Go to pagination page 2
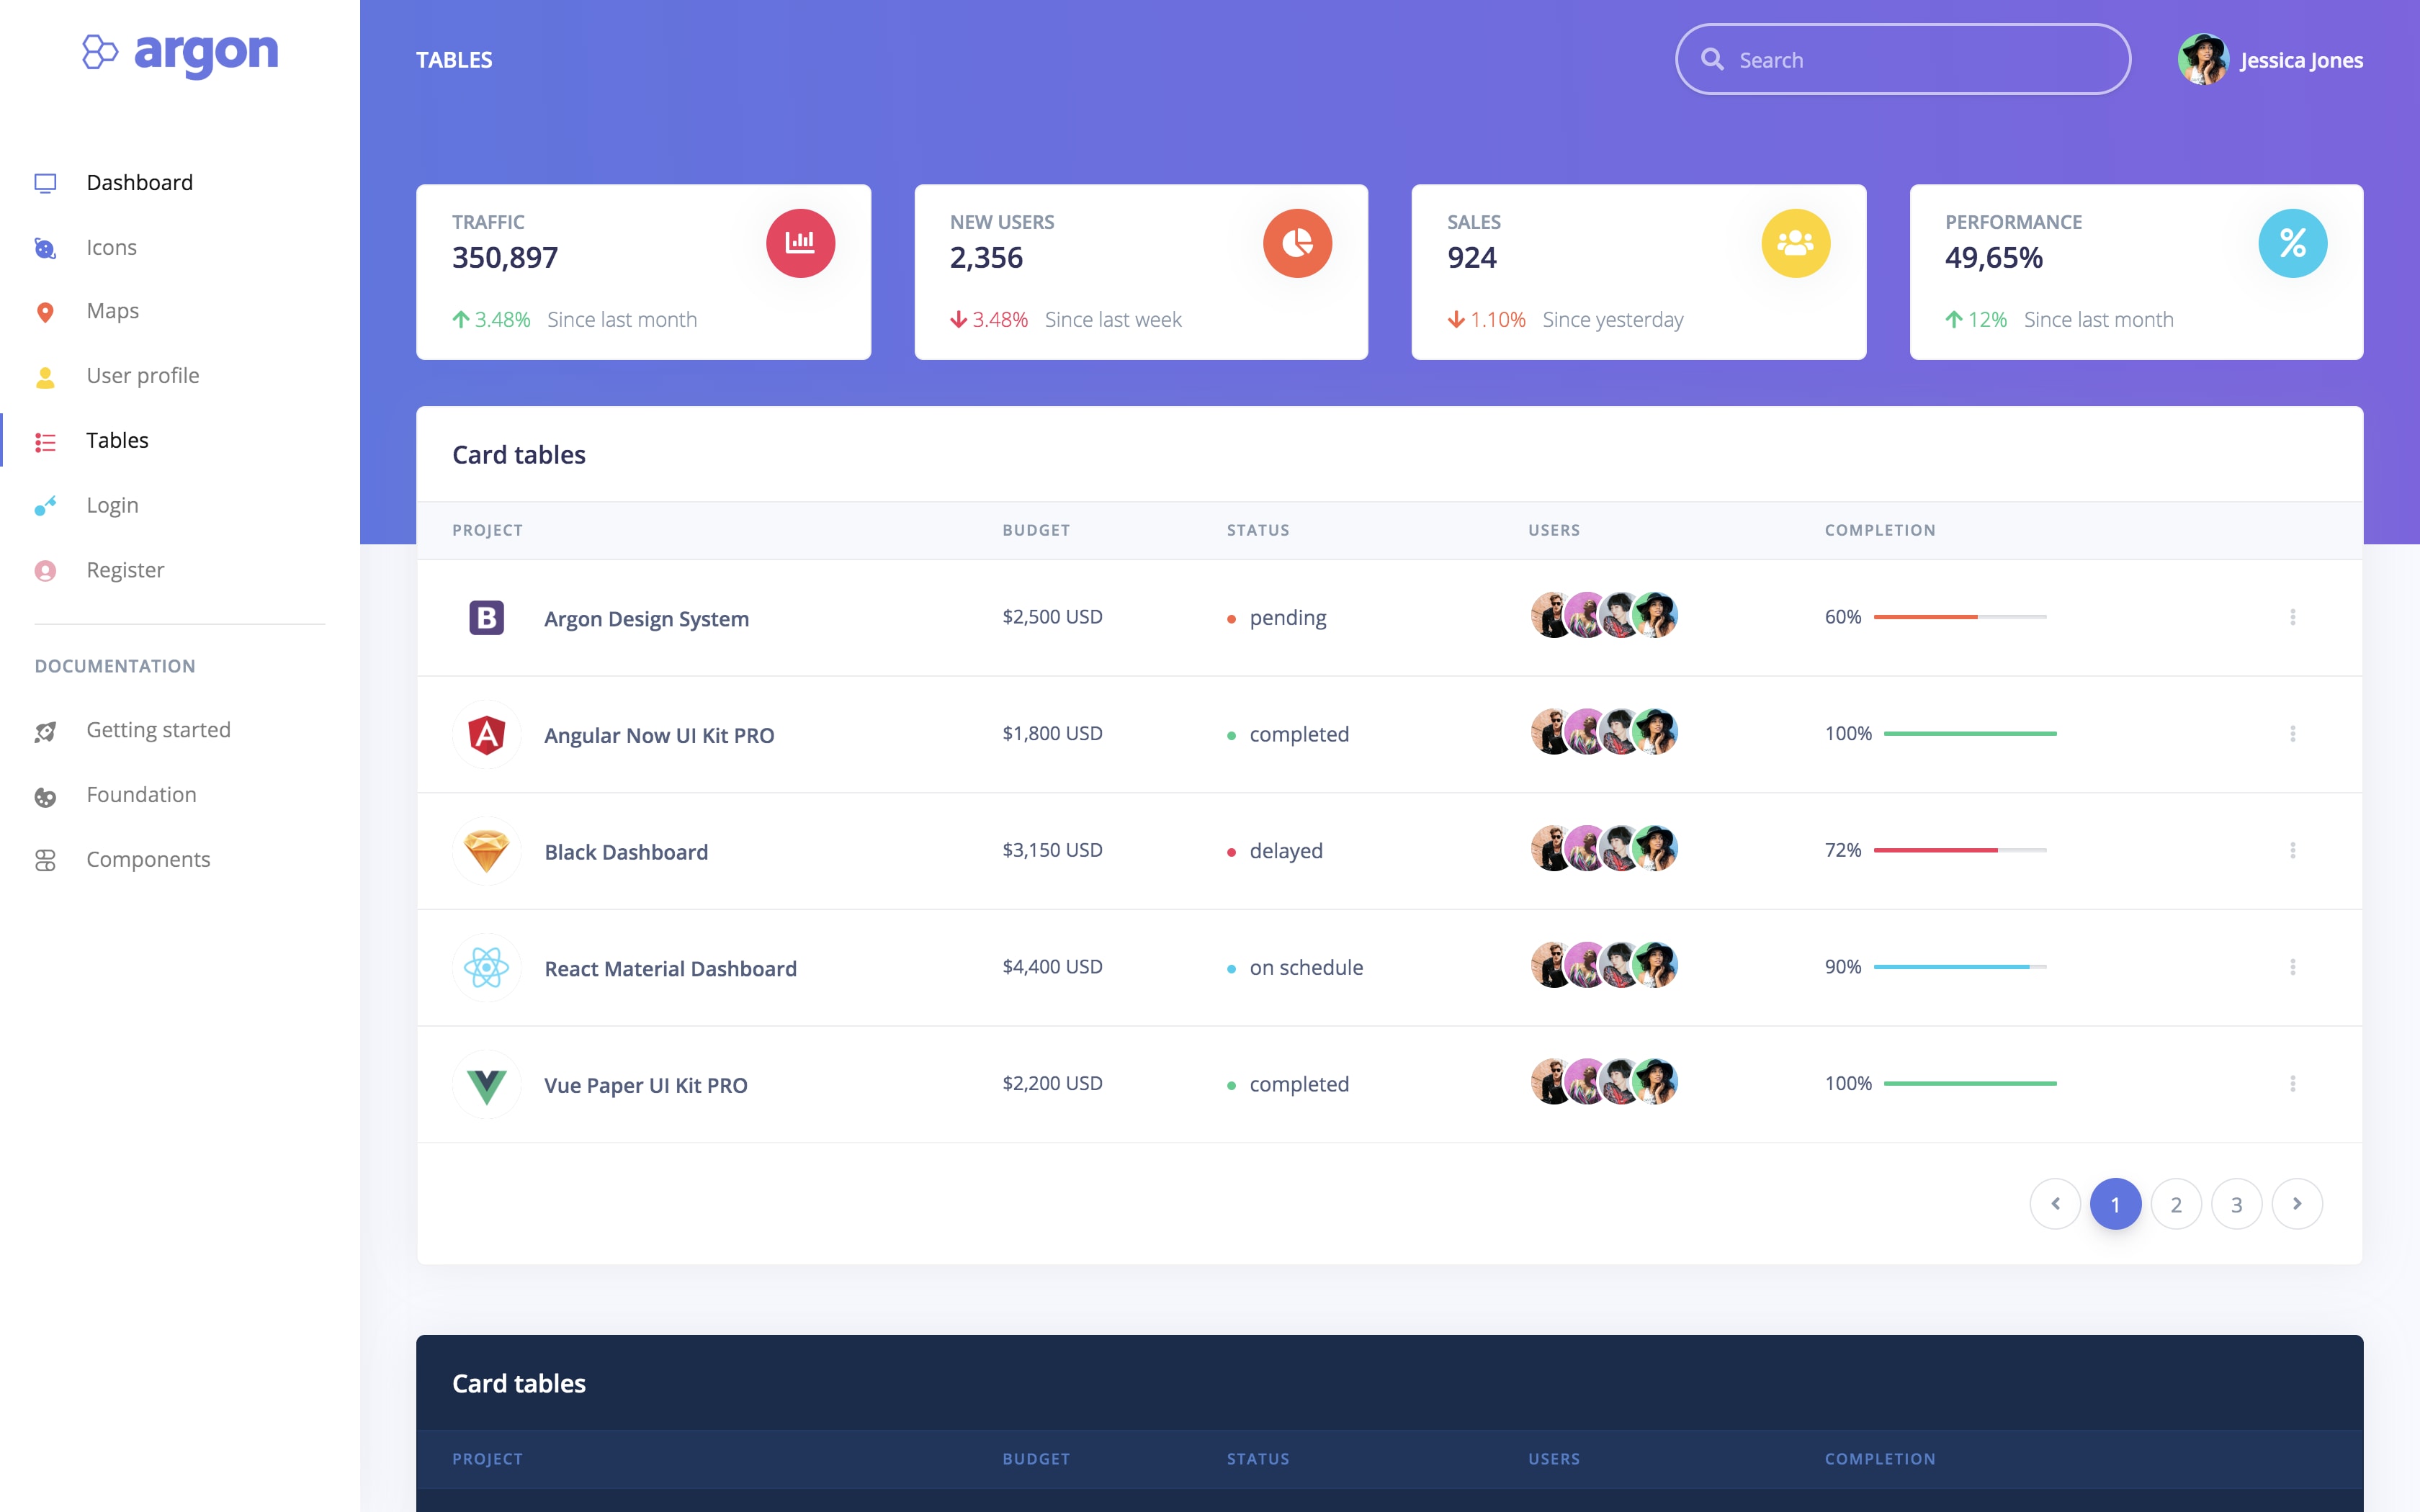The height and width of the screenshot is (1512, 2420). [x=2176, y=1204]
